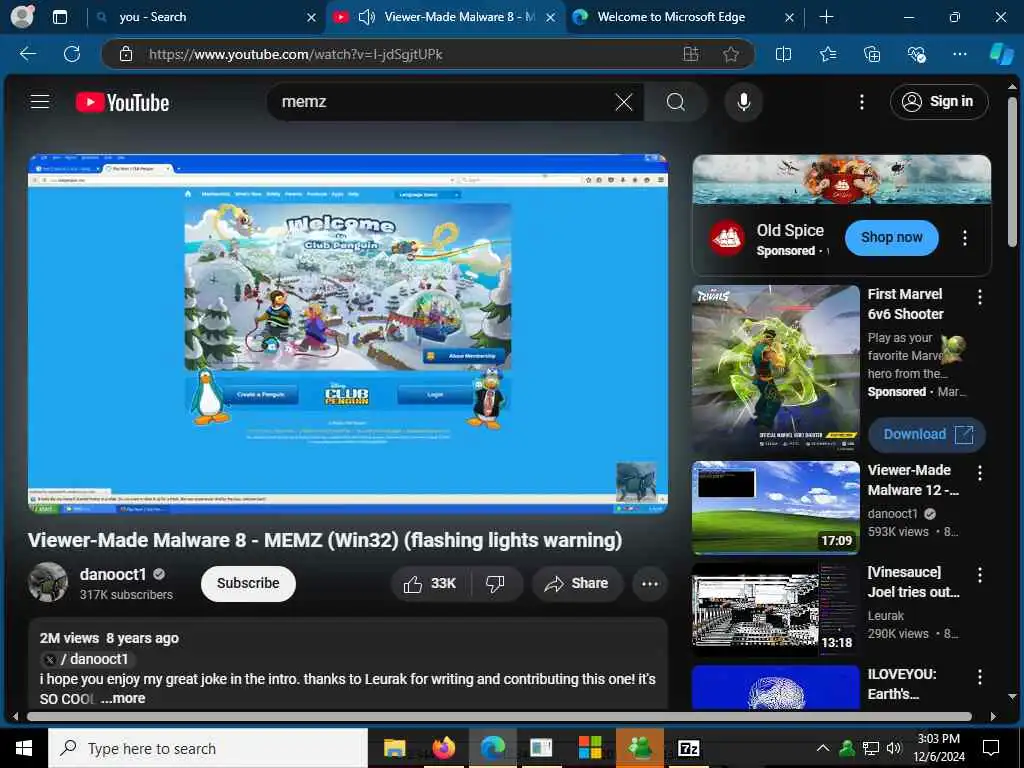Shop now on Old Spice ad
The width and height of the screenshot is (1024, 768).
(891, 238)
